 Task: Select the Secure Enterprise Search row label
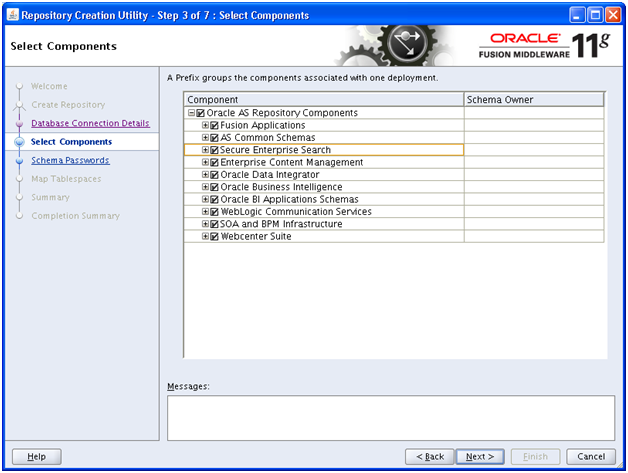click(275, 150)
